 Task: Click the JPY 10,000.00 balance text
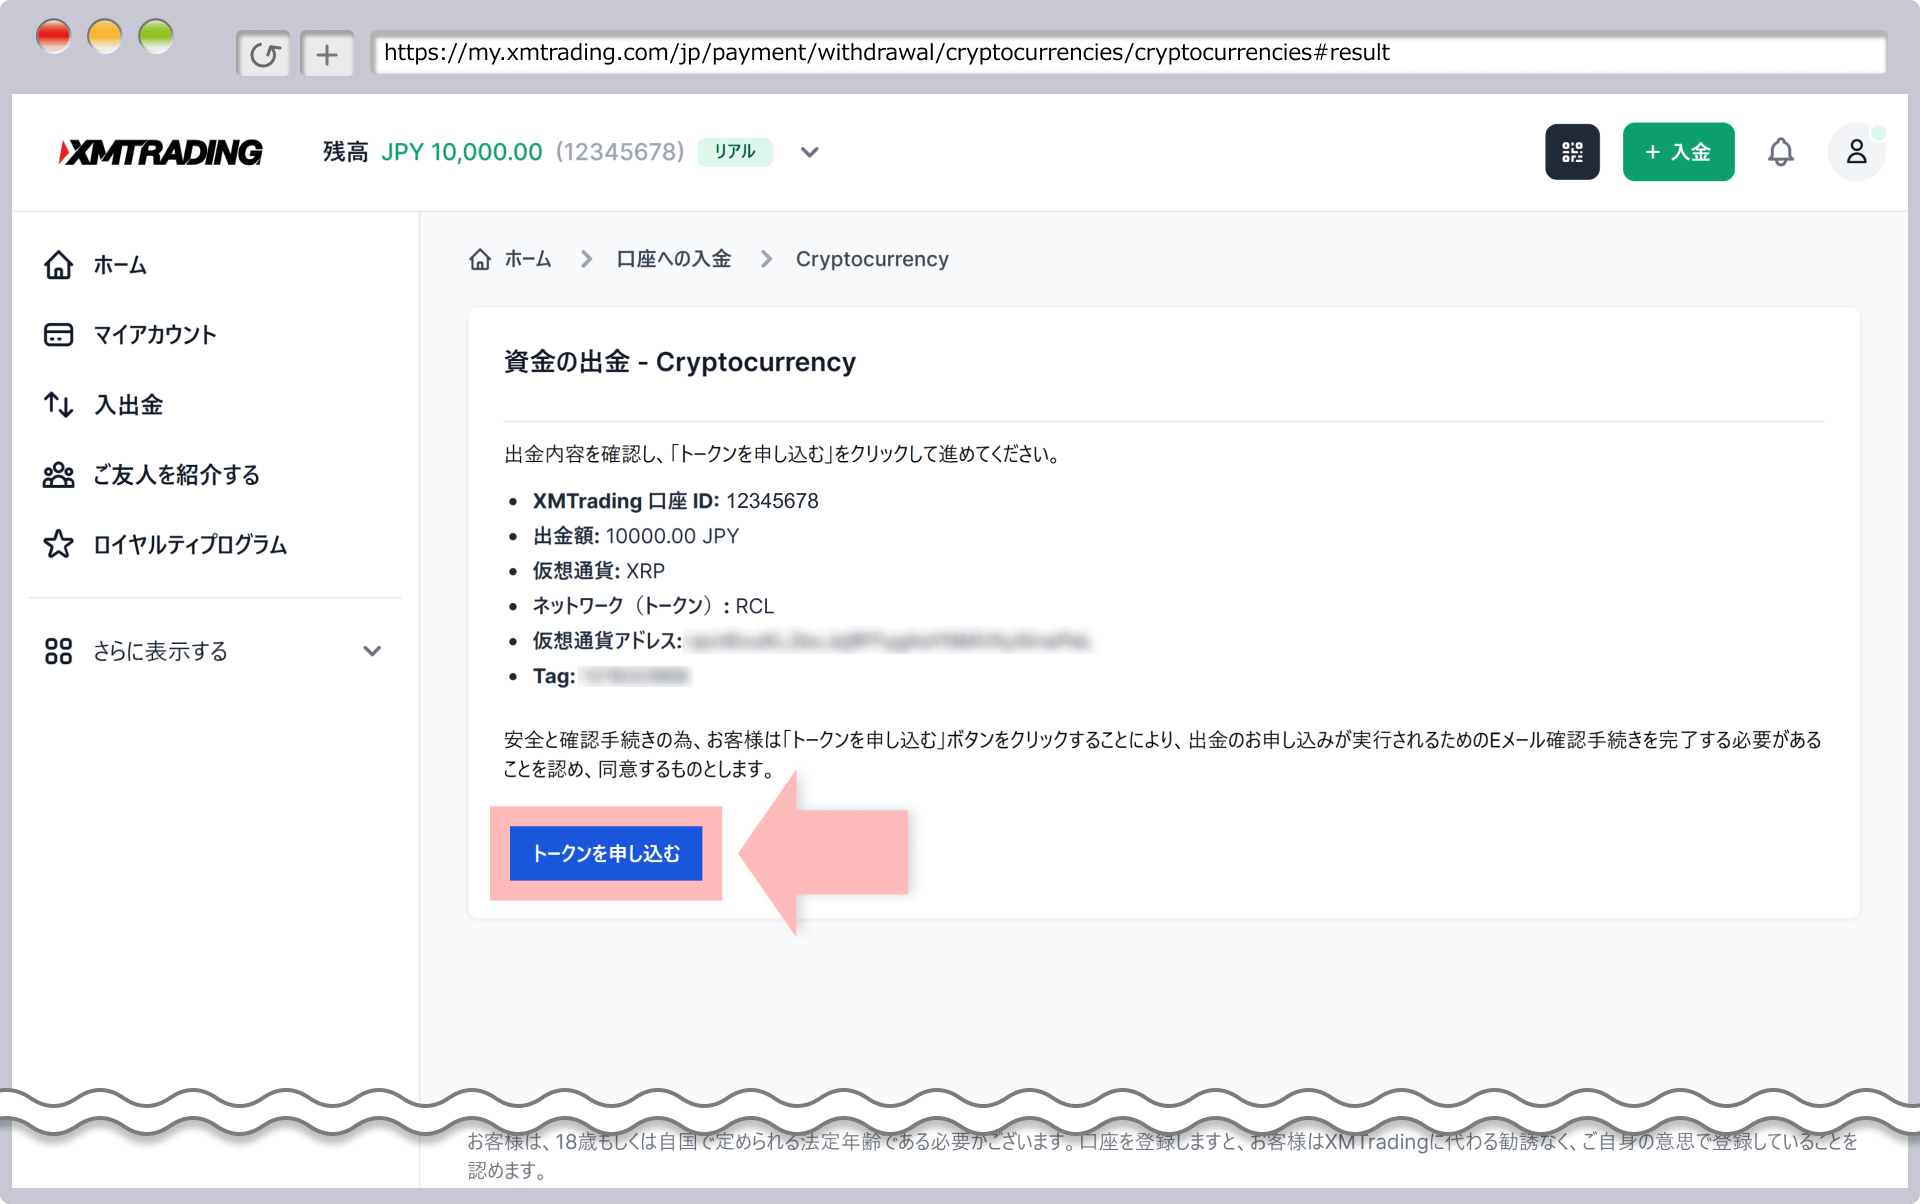point(462,152)
